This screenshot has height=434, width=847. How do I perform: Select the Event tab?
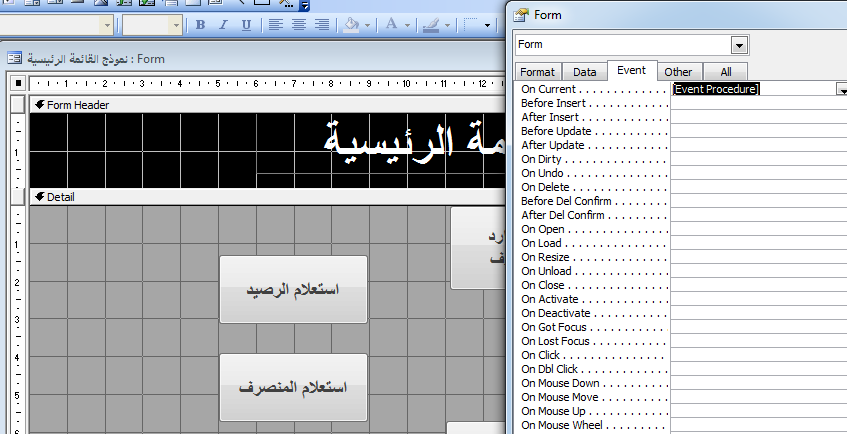(x=631, y=70)
